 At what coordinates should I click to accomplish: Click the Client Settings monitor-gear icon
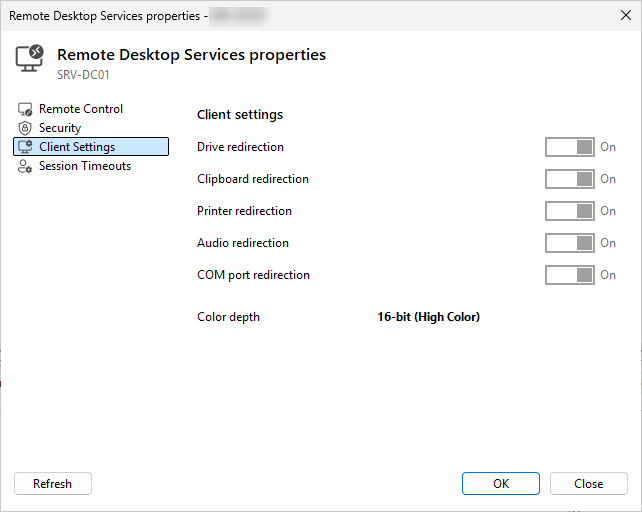click(x=25, y=147)
